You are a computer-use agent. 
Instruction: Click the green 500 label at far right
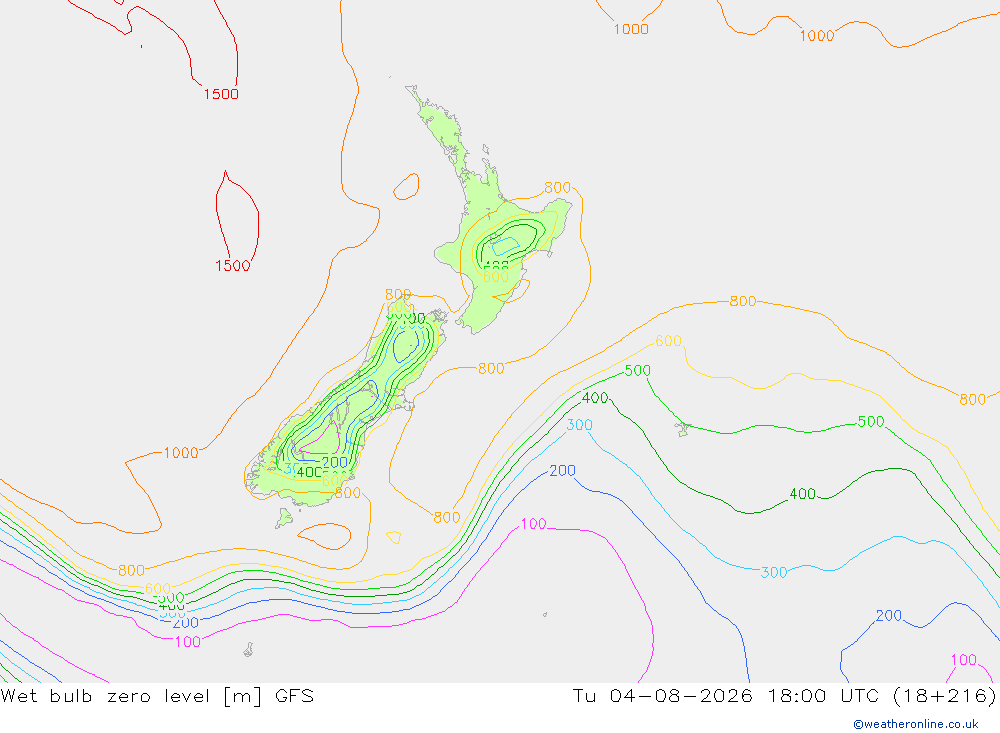point(871,422)
